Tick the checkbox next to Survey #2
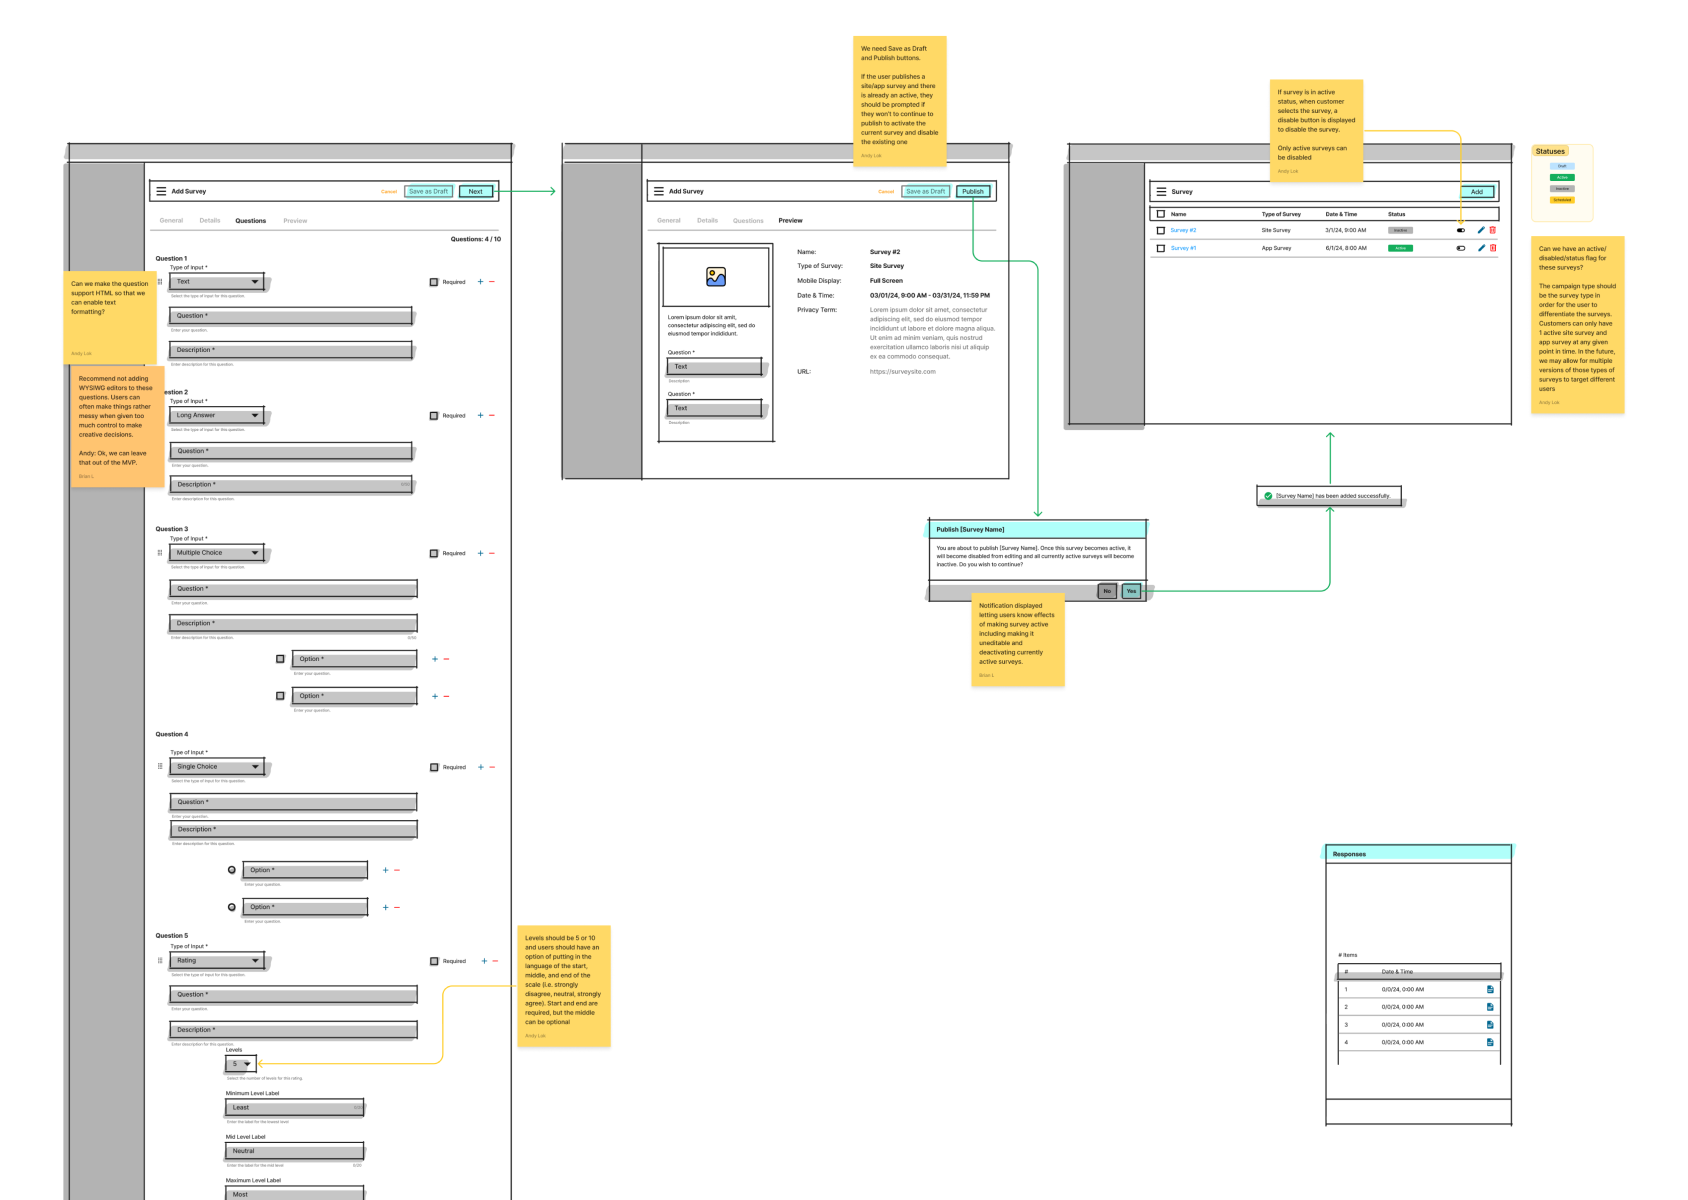1688x1200 pixels. click(1161, 230)
